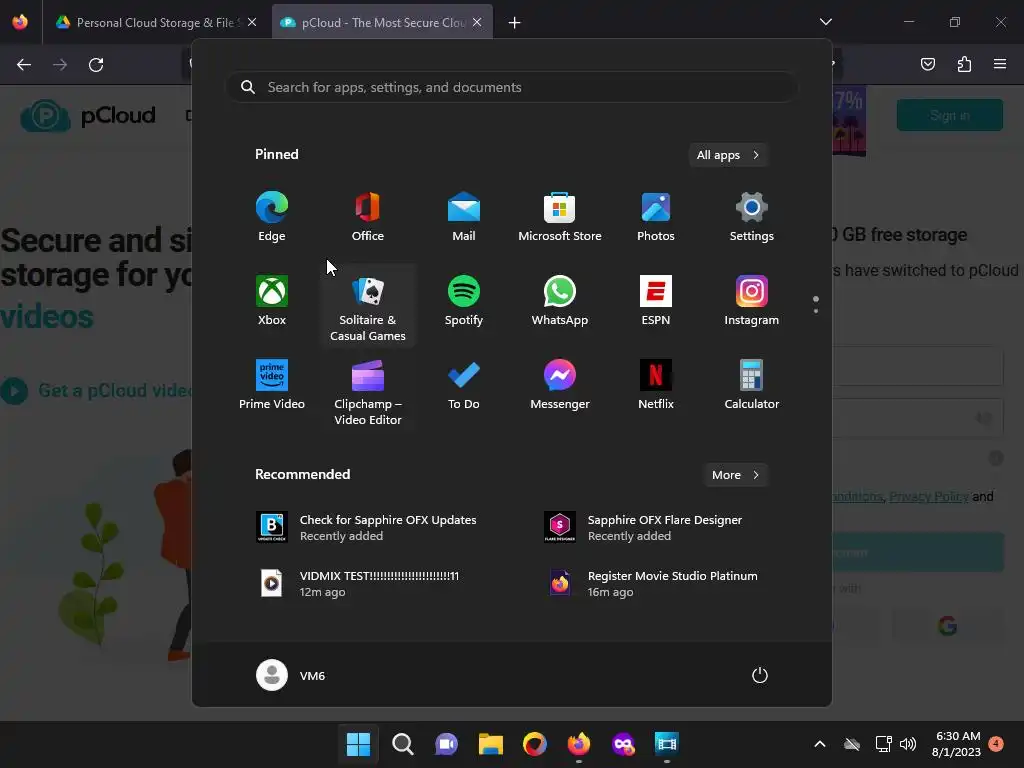This screenshot has width=1024, height=768.
Task: Open a new Firefox tab
Action: pyautogui.click(x=515, y=23)
